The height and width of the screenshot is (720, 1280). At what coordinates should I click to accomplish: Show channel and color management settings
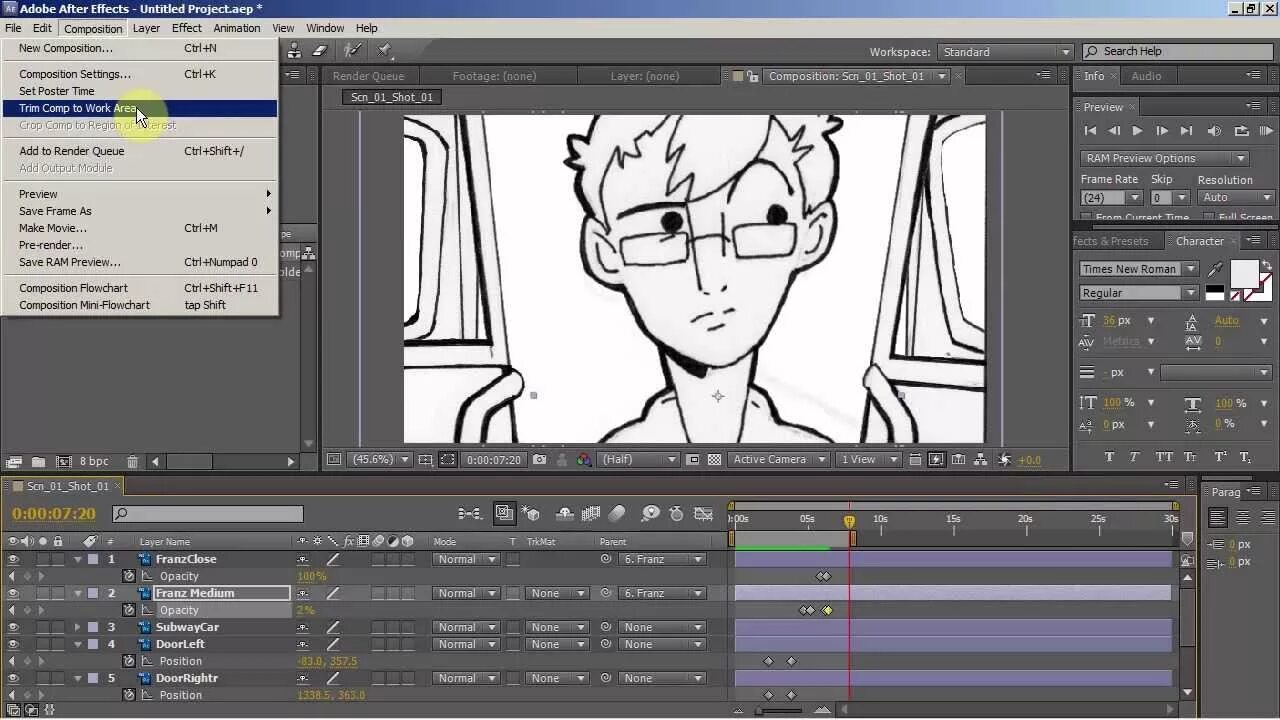pyautogui.click(x=585, y=460)
